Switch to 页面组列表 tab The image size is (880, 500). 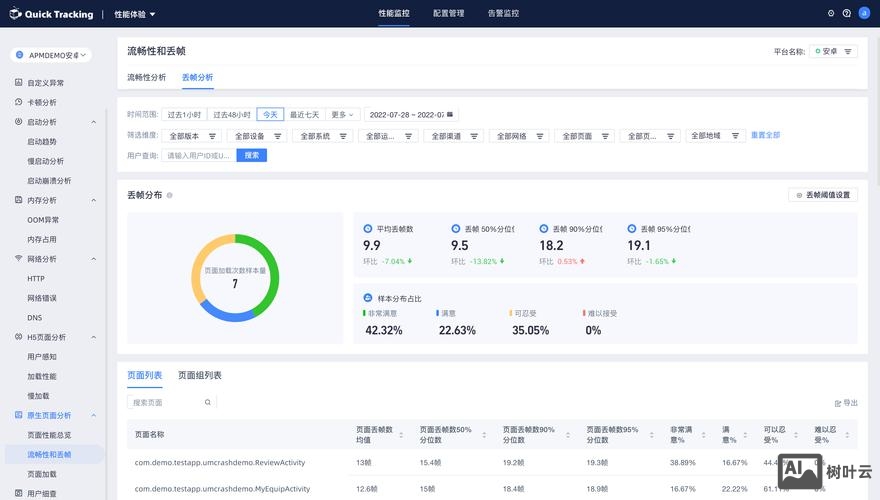[200, 375]
